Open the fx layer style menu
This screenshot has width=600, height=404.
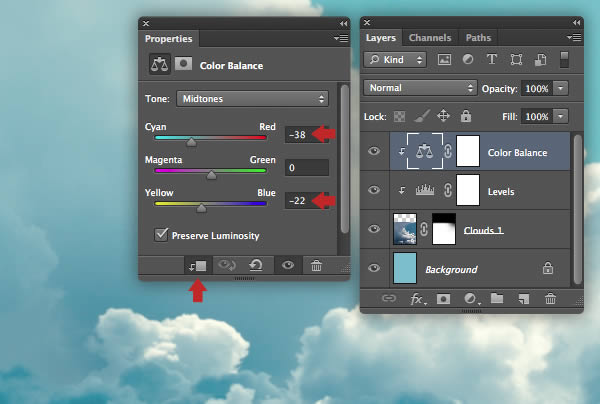pyautogui.click(x=417, y=299)
